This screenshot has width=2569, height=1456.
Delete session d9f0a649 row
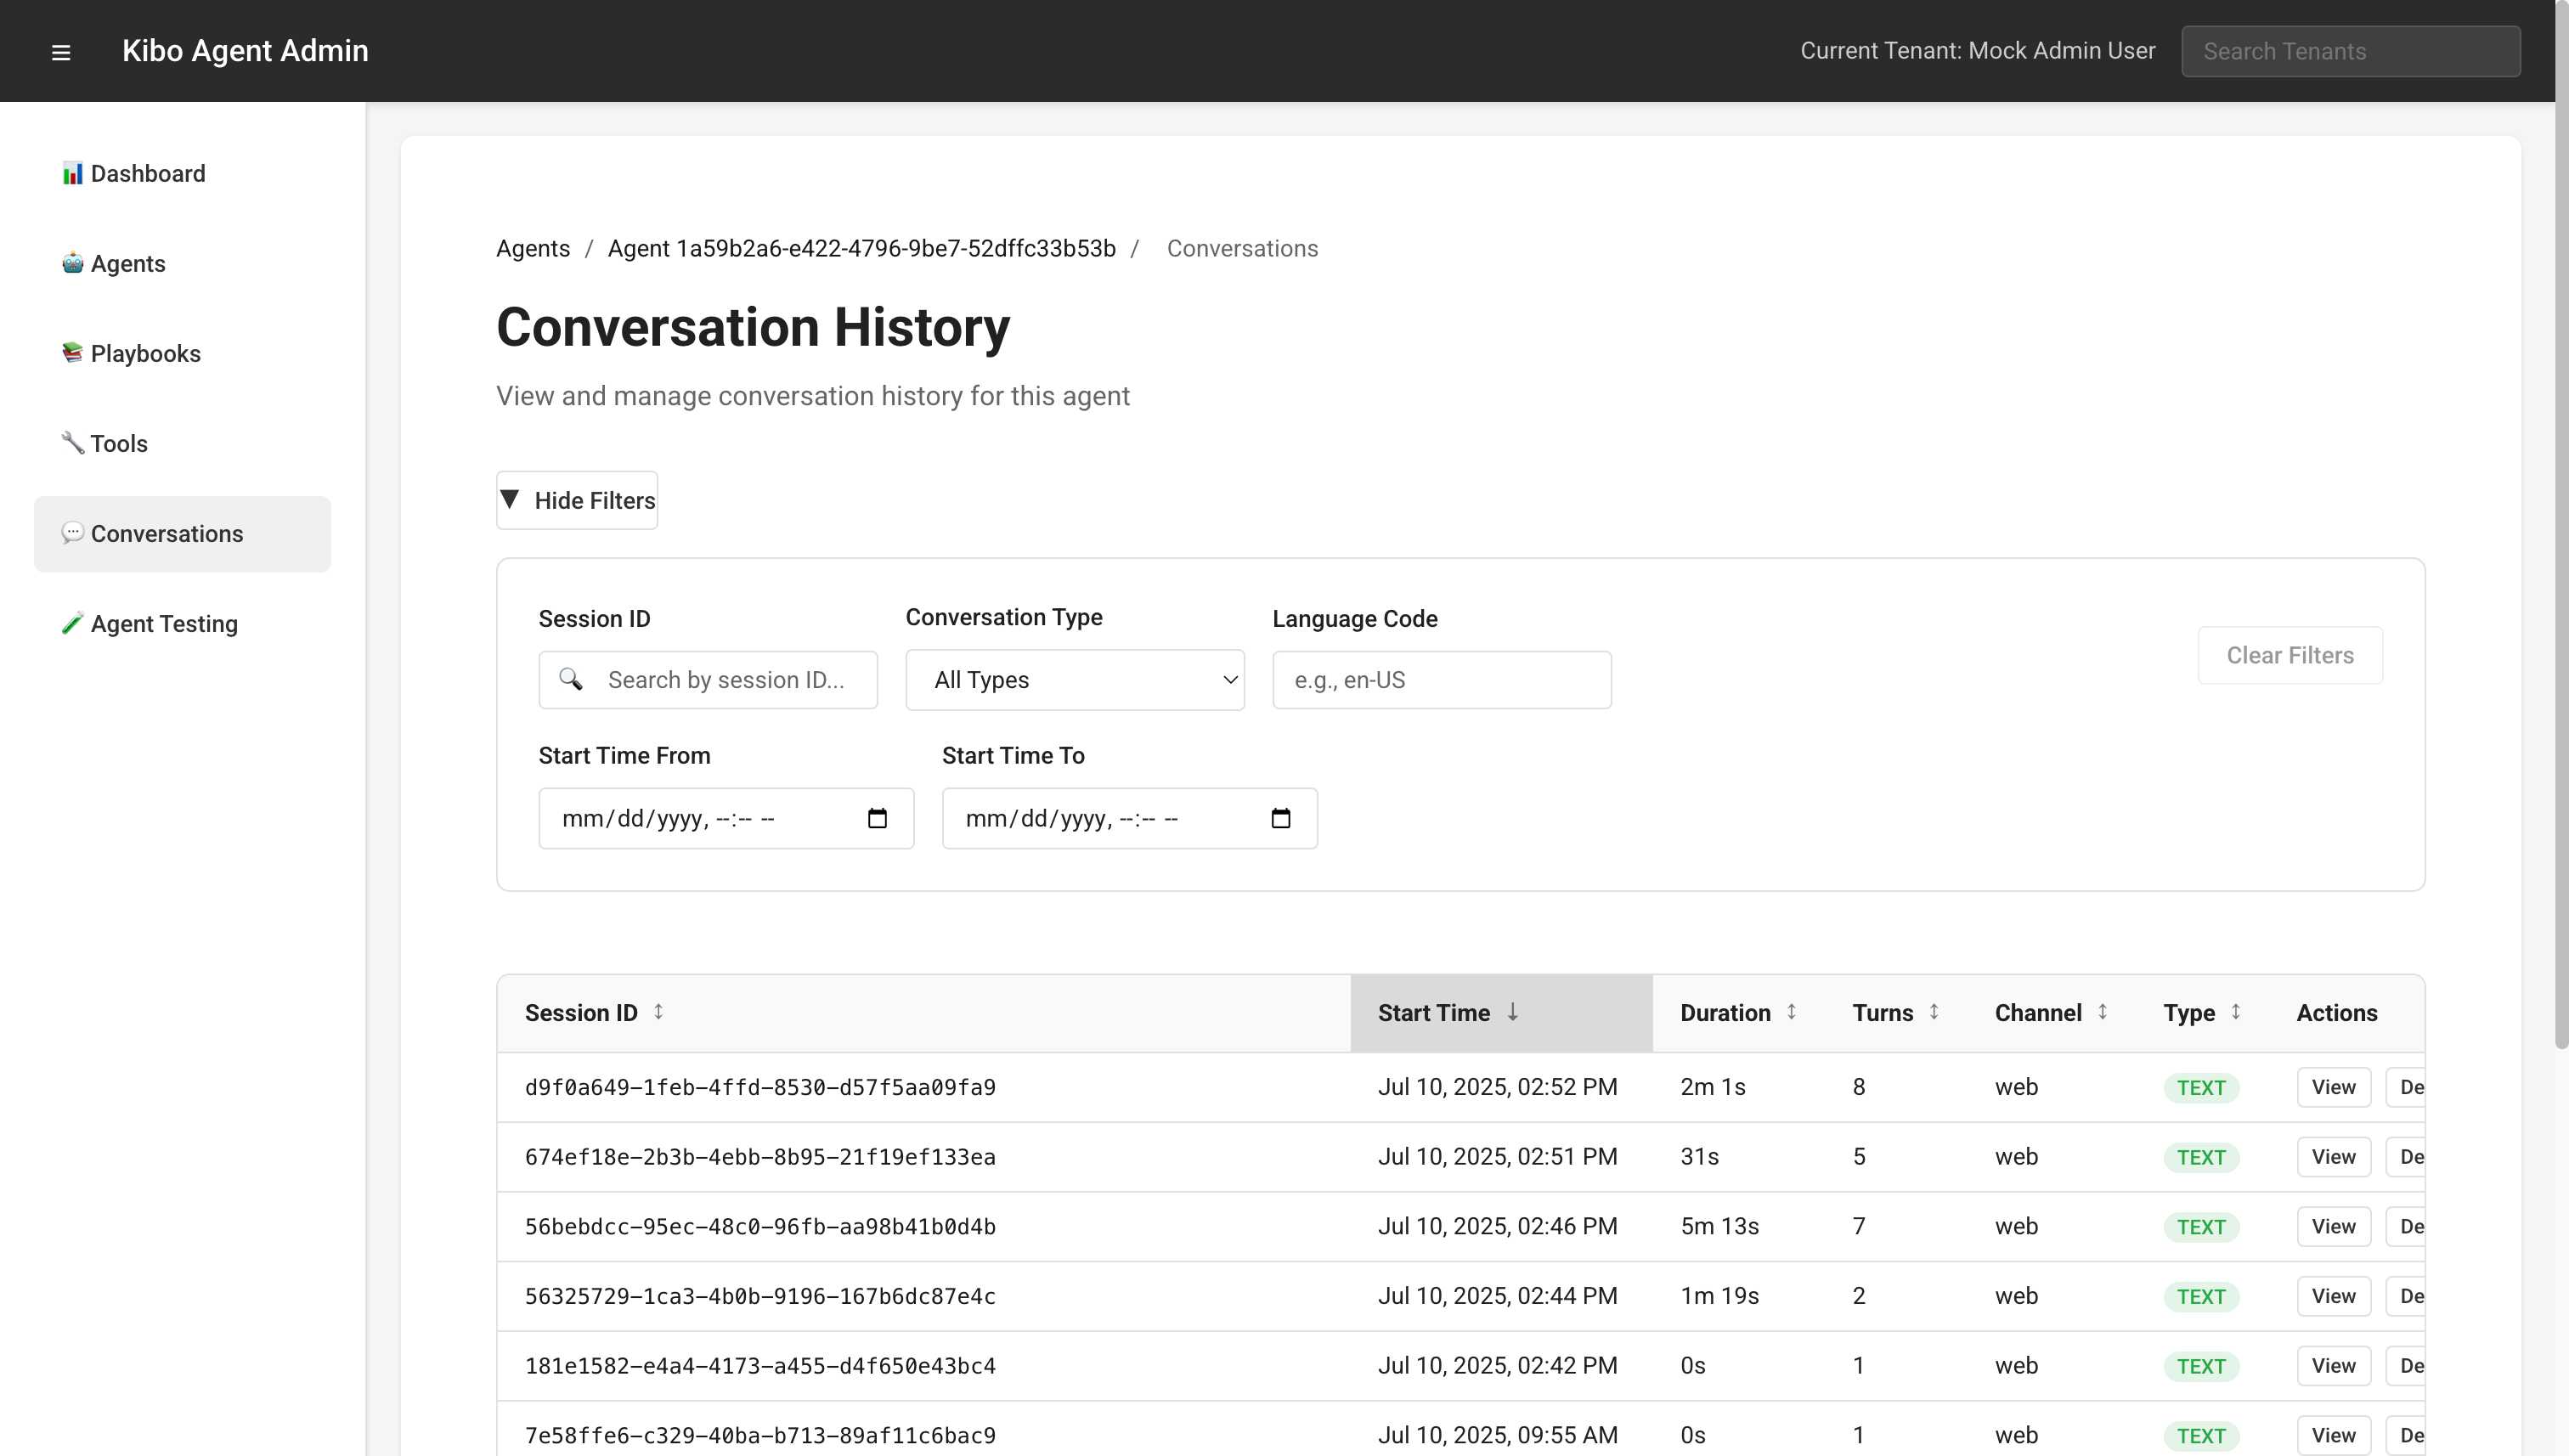(2407, 1087)
